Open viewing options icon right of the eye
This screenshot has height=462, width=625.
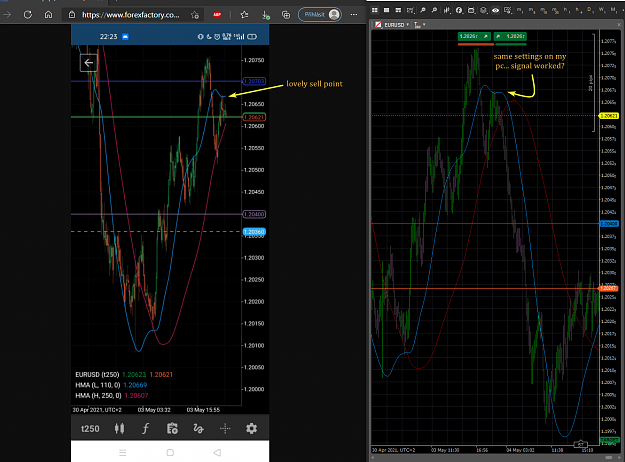click(x=507, y=10)
